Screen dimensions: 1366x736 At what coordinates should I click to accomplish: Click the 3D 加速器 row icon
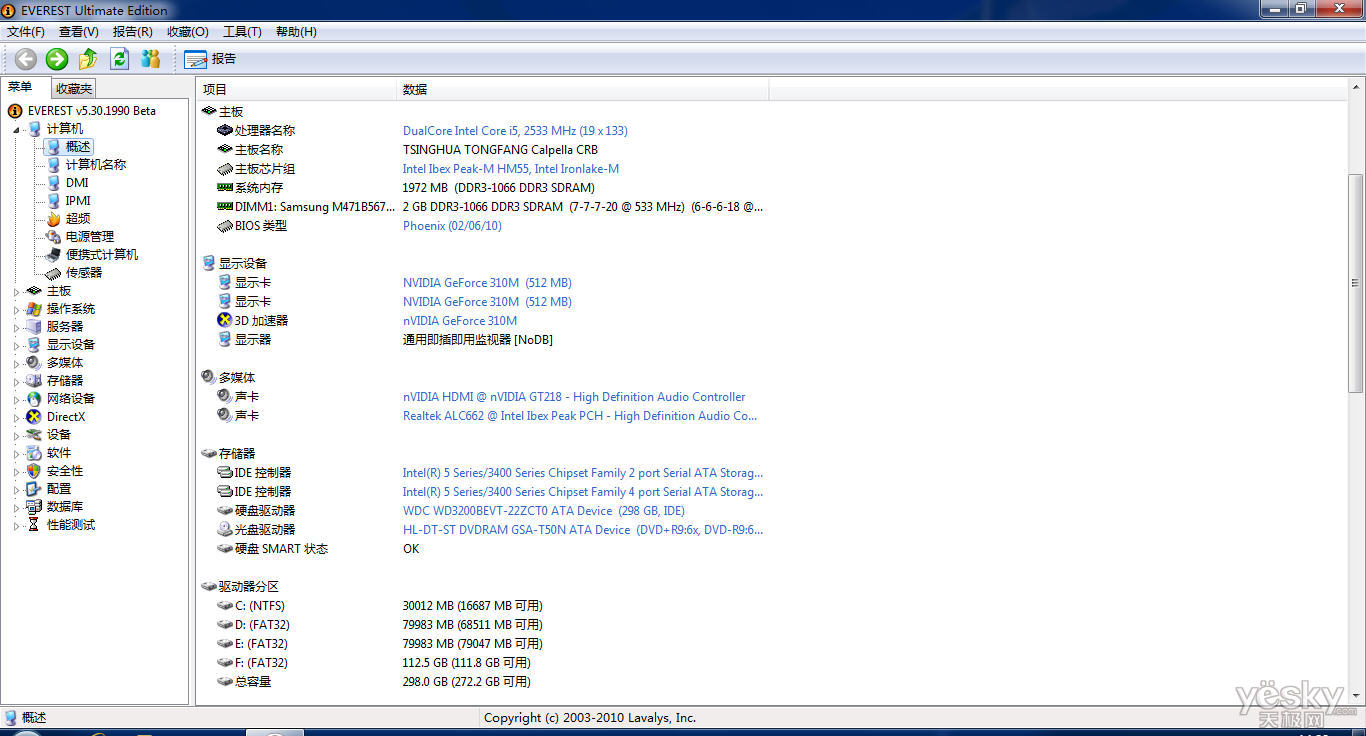coord(225,321)
